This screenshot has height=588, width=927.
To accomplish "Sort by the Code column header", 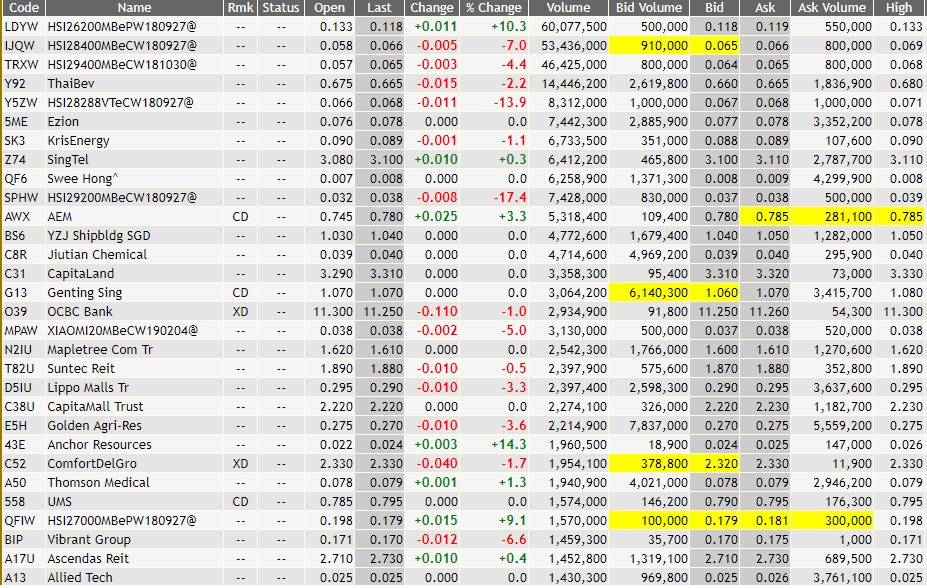I will tap(24, 8).
